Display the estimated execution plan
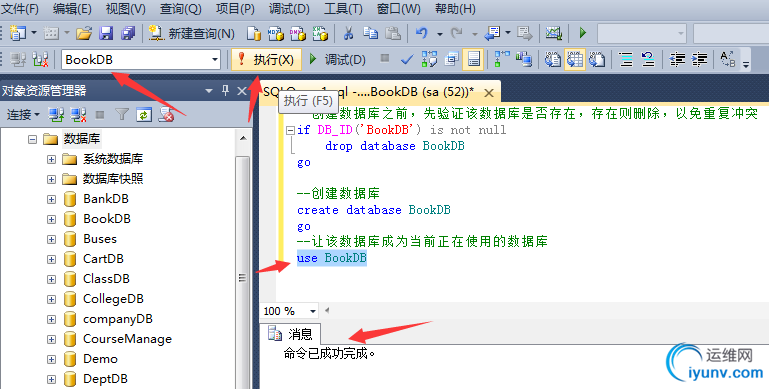Screen dimensions: 769x389 point(429,59)
